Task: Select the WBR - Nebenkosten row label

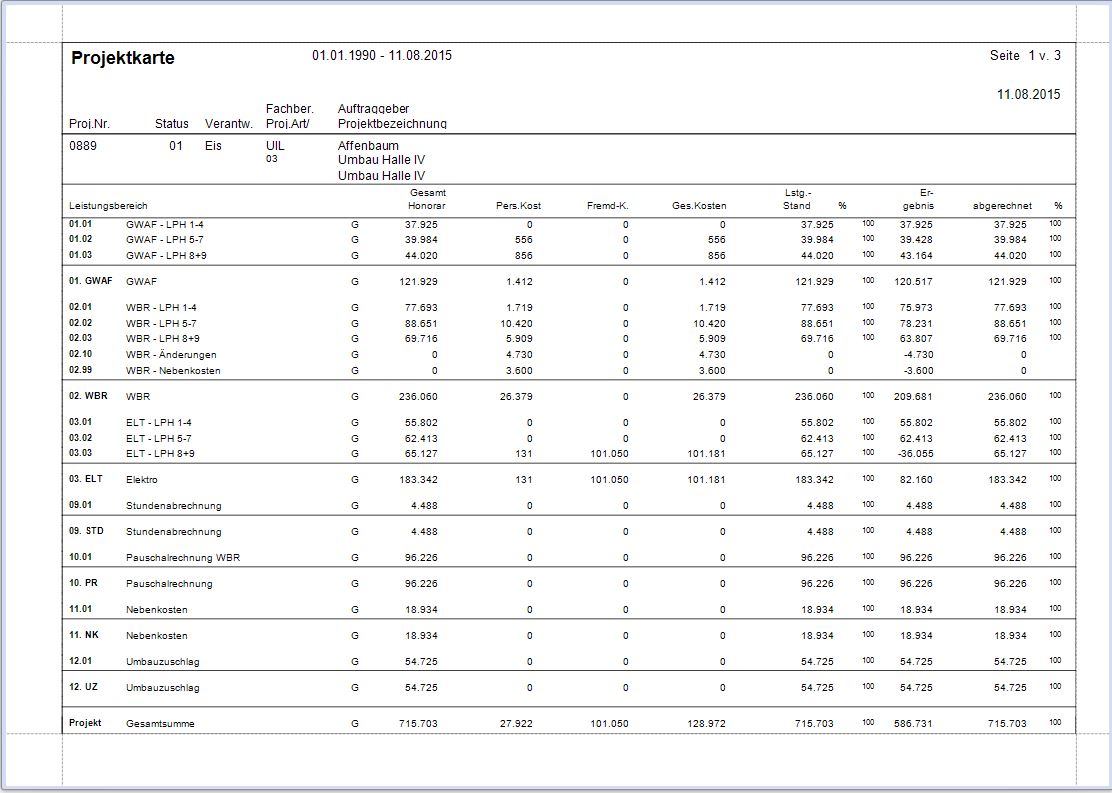Action: click(173, 371)
